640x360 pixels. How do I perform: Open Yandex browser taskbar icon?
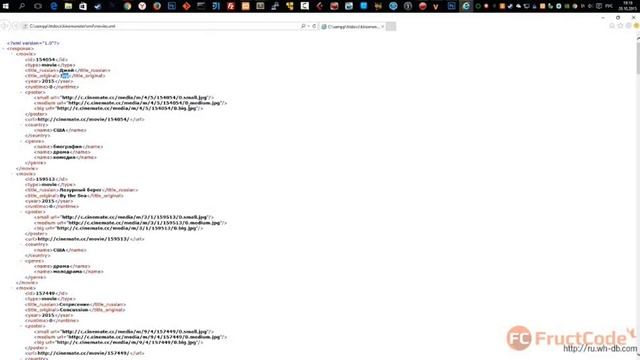[x=142, y=6]
